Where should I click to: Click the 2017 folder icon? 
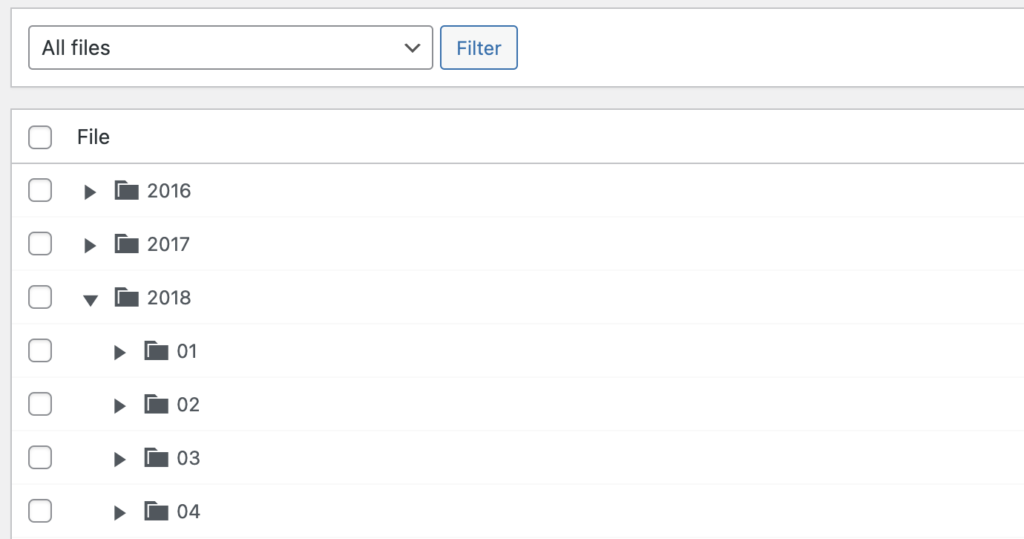(x=126, y=244)
